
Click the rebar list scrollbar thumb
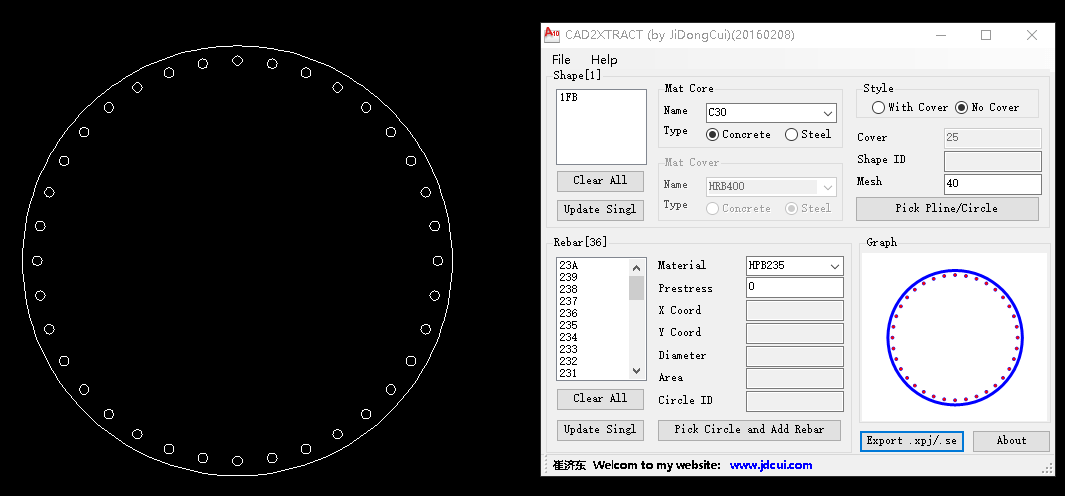(636, 288)
